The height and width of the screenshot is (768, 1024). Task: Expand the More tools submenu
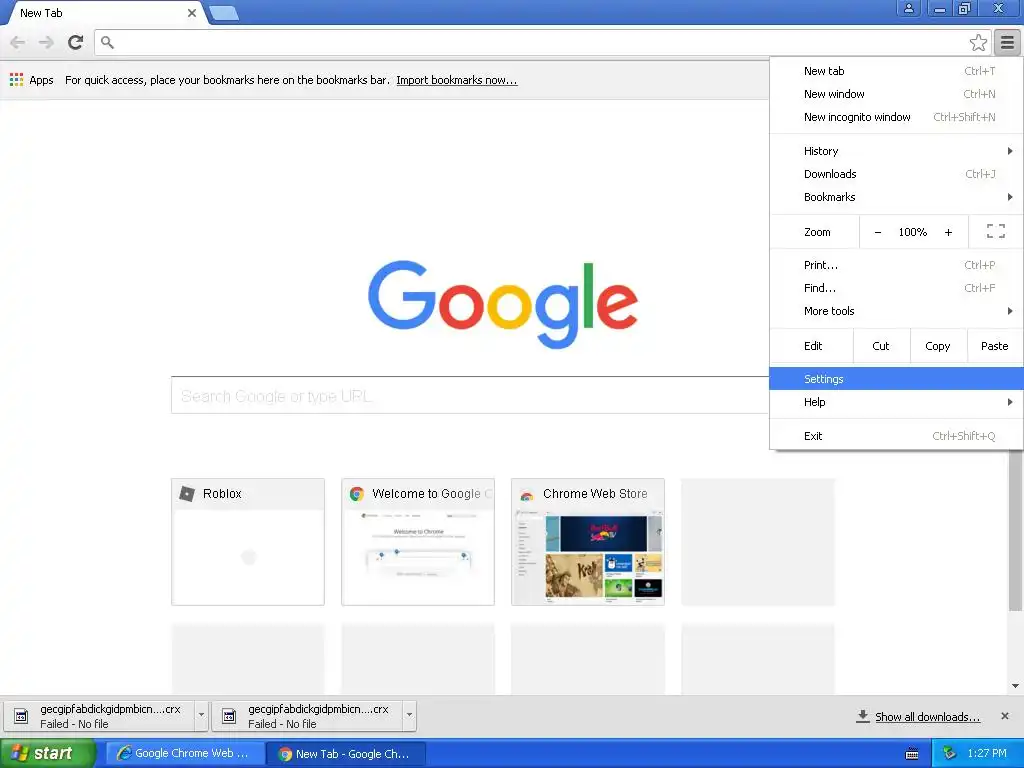coord(896,311)
